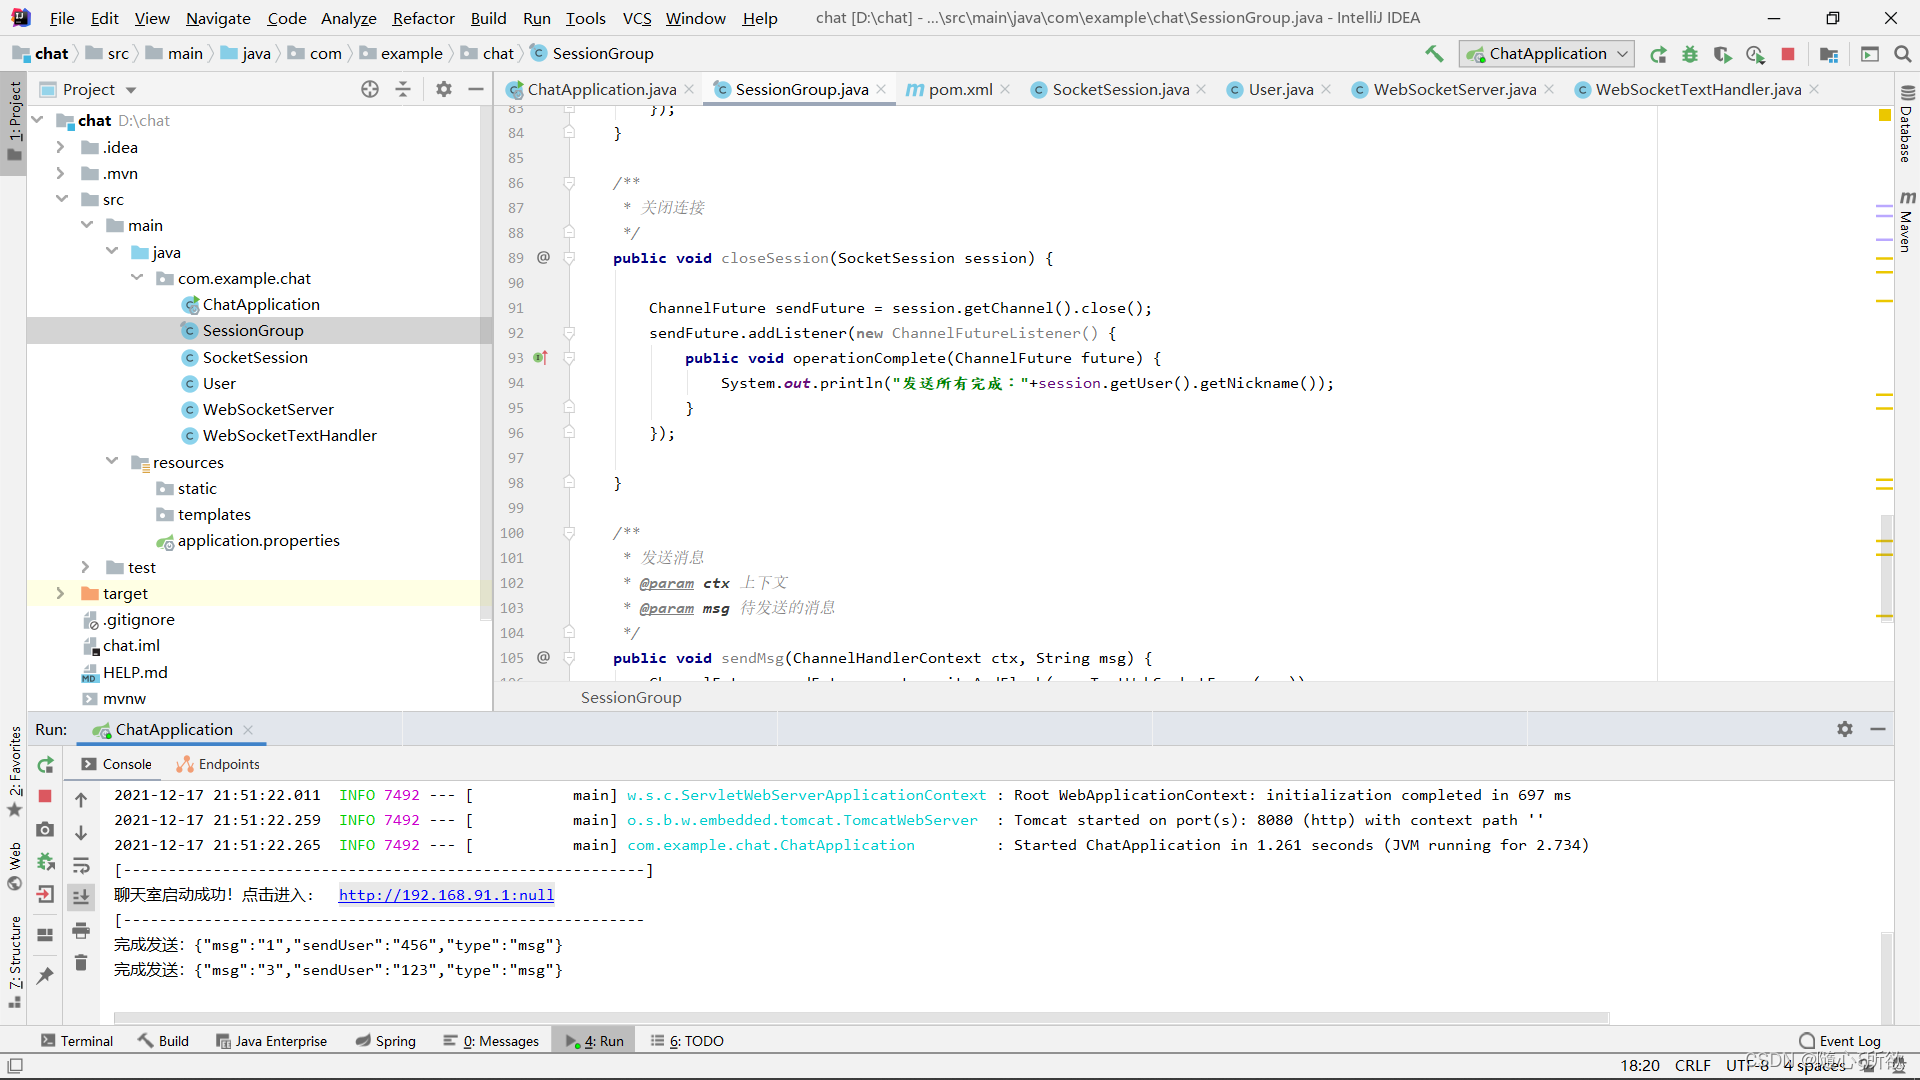Screen dimensions: 1920x1080
Task: Click the console horizontal scrollbar
Action: (861, 1018)
